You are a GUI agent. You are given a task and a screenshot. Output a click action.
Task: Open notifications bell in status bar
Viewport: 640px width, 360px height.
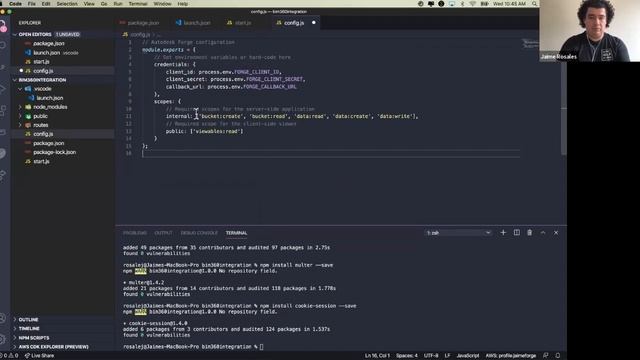click(558, 356)
